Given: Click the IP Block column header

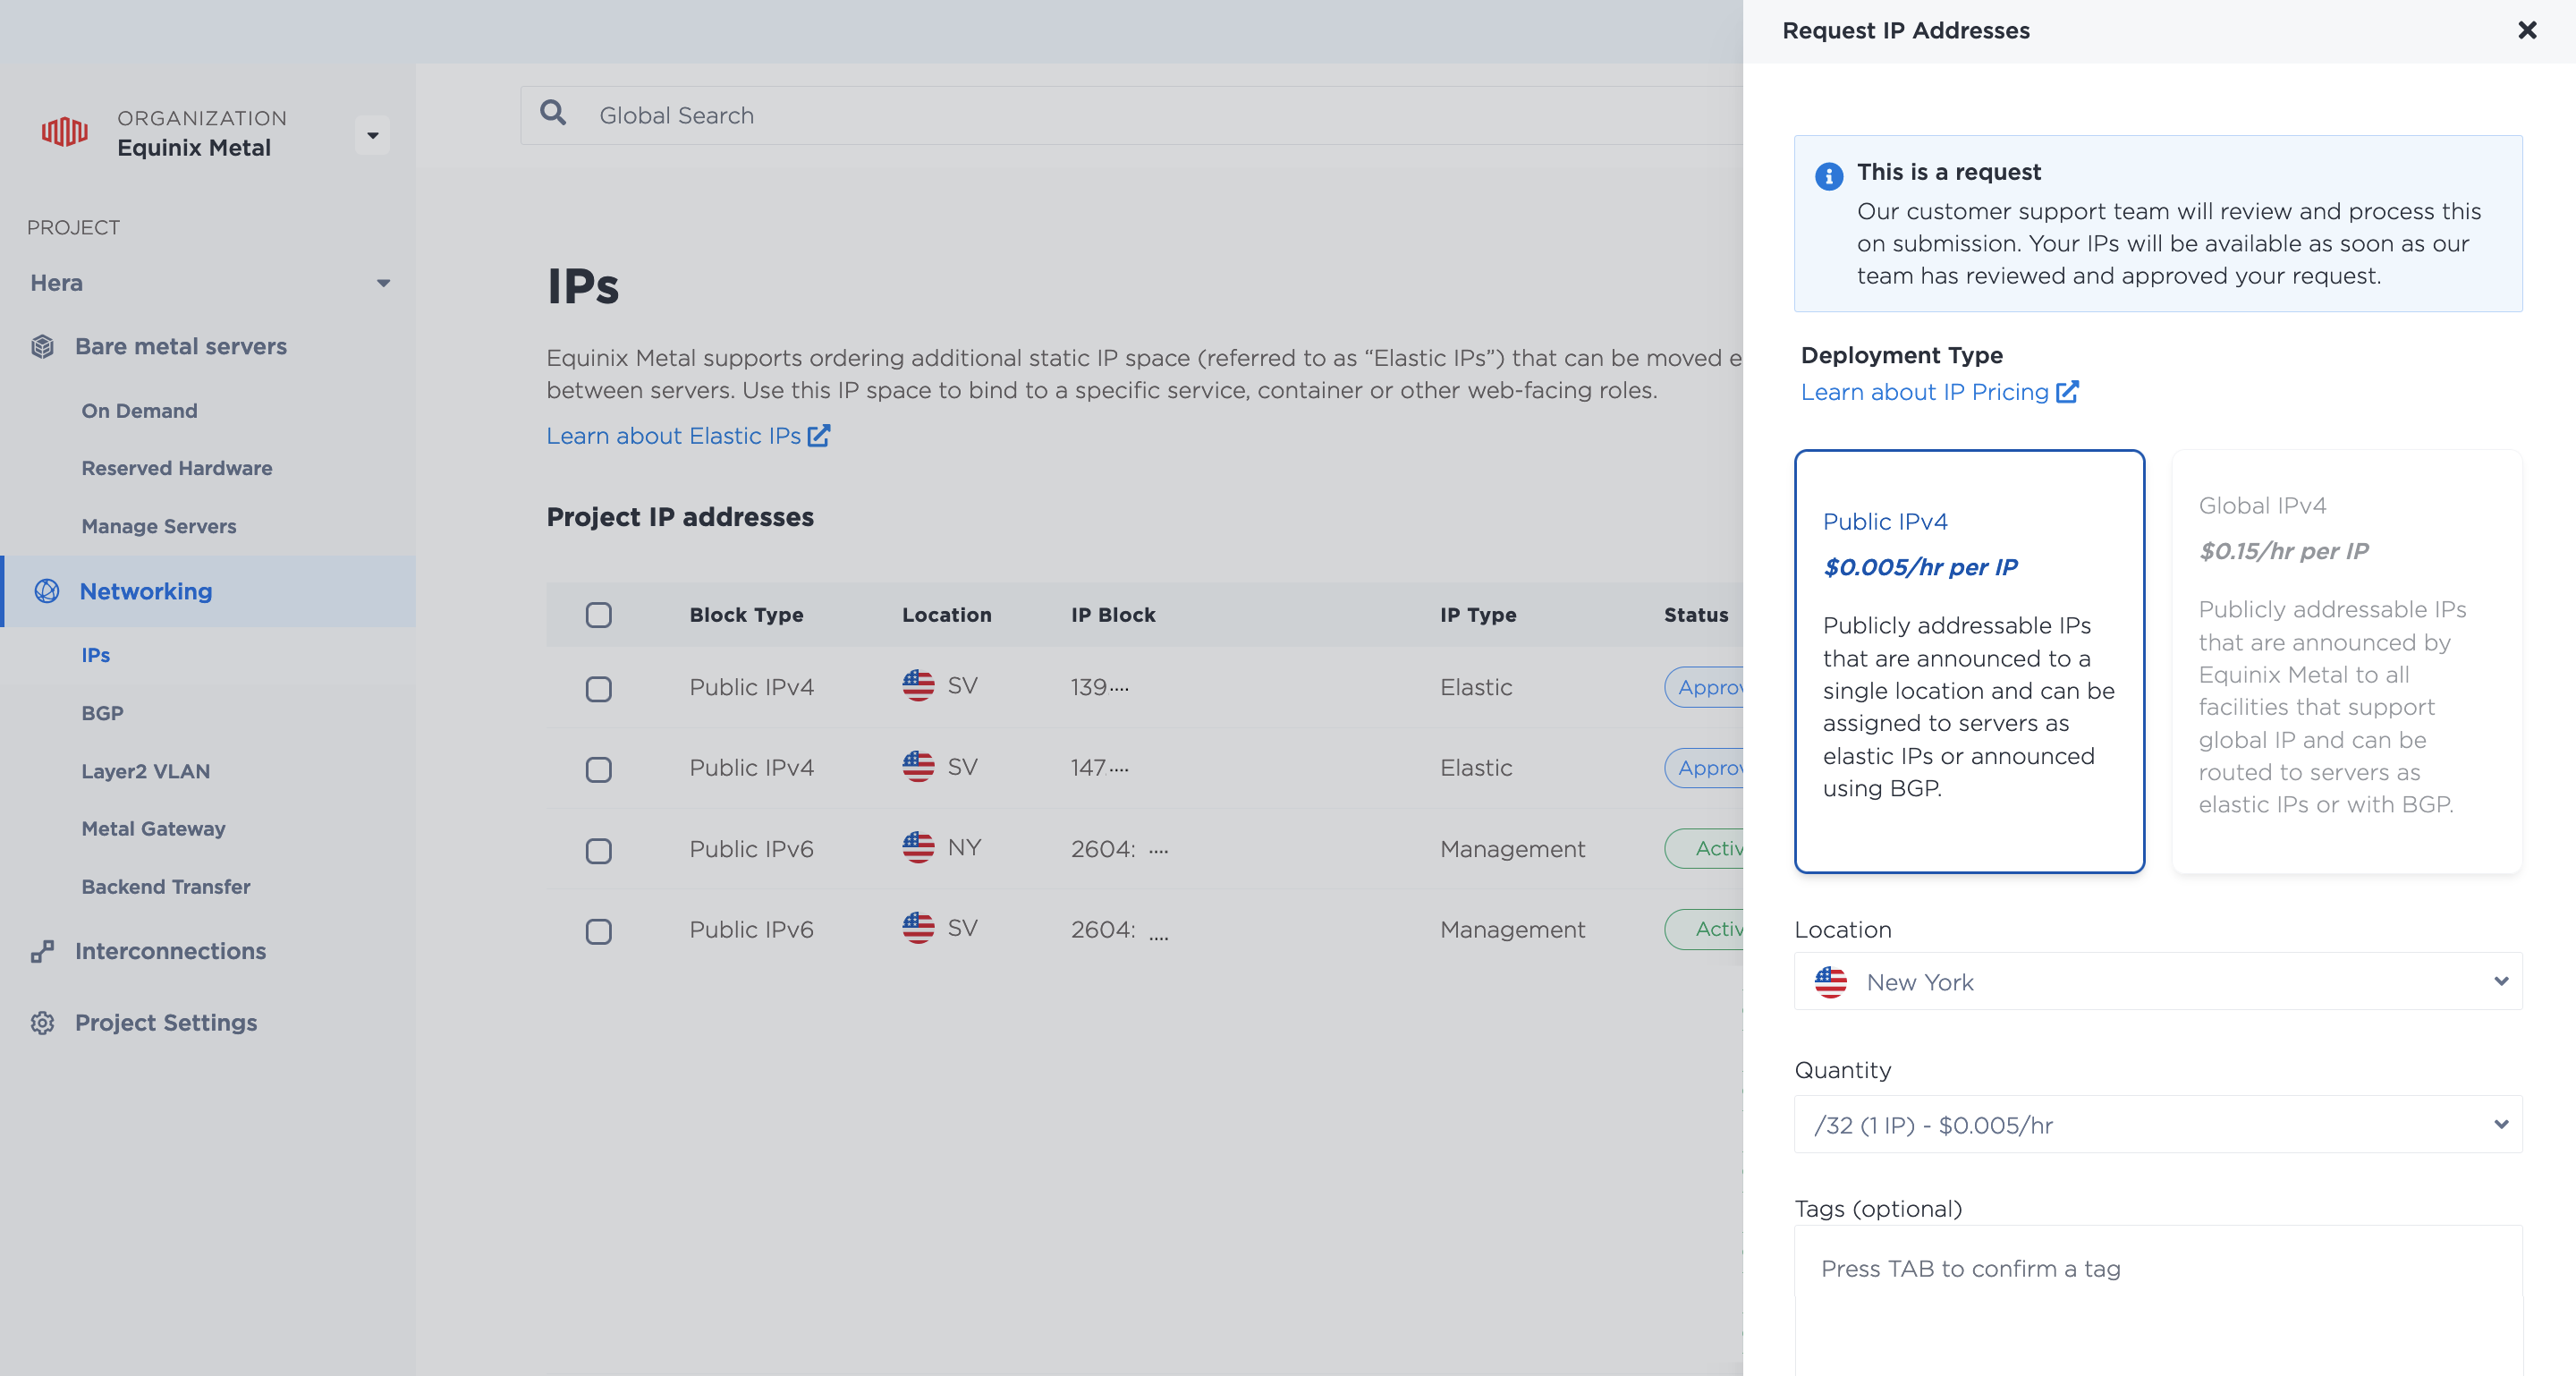Looking at the screenshot, I should pos(1113,615).
